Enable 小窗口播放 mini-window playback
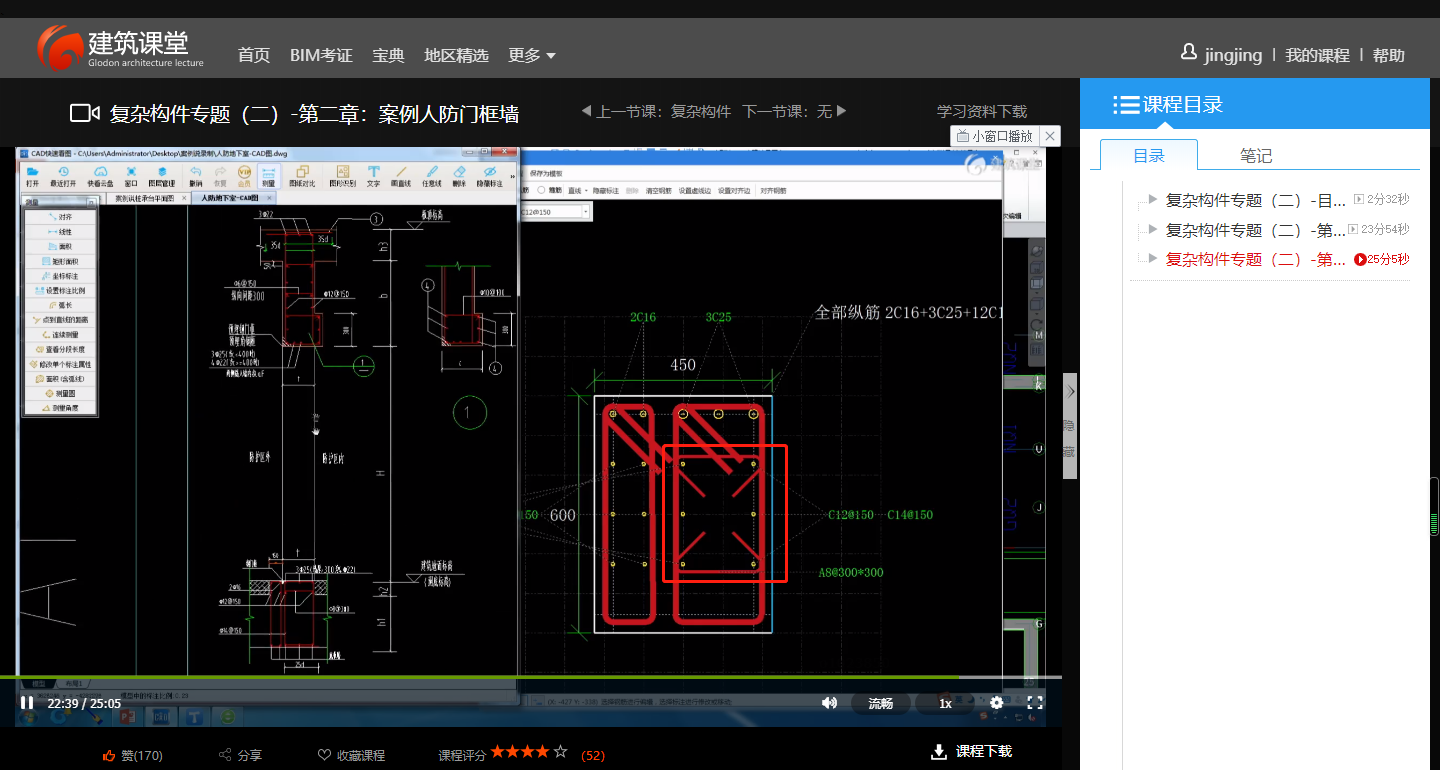This screenshot has height=770, width=1440. (994, 136)
